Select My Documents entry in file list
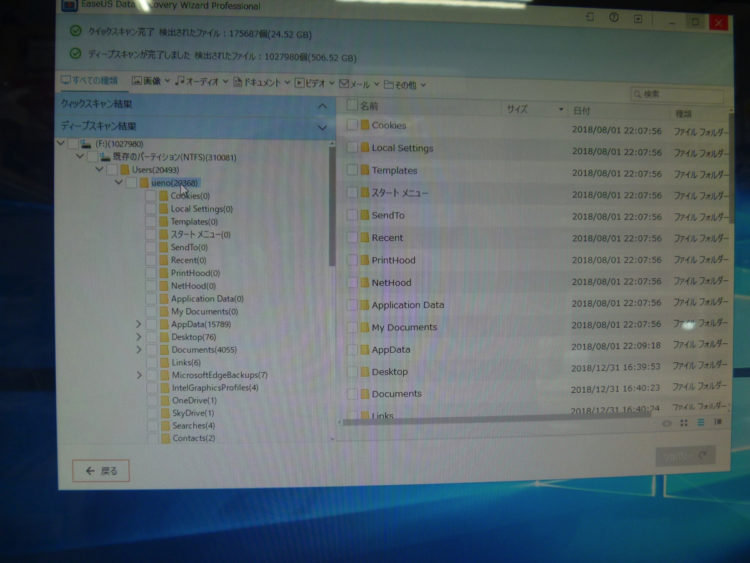The height and width of the screenshot is (563, 750). 404,327
